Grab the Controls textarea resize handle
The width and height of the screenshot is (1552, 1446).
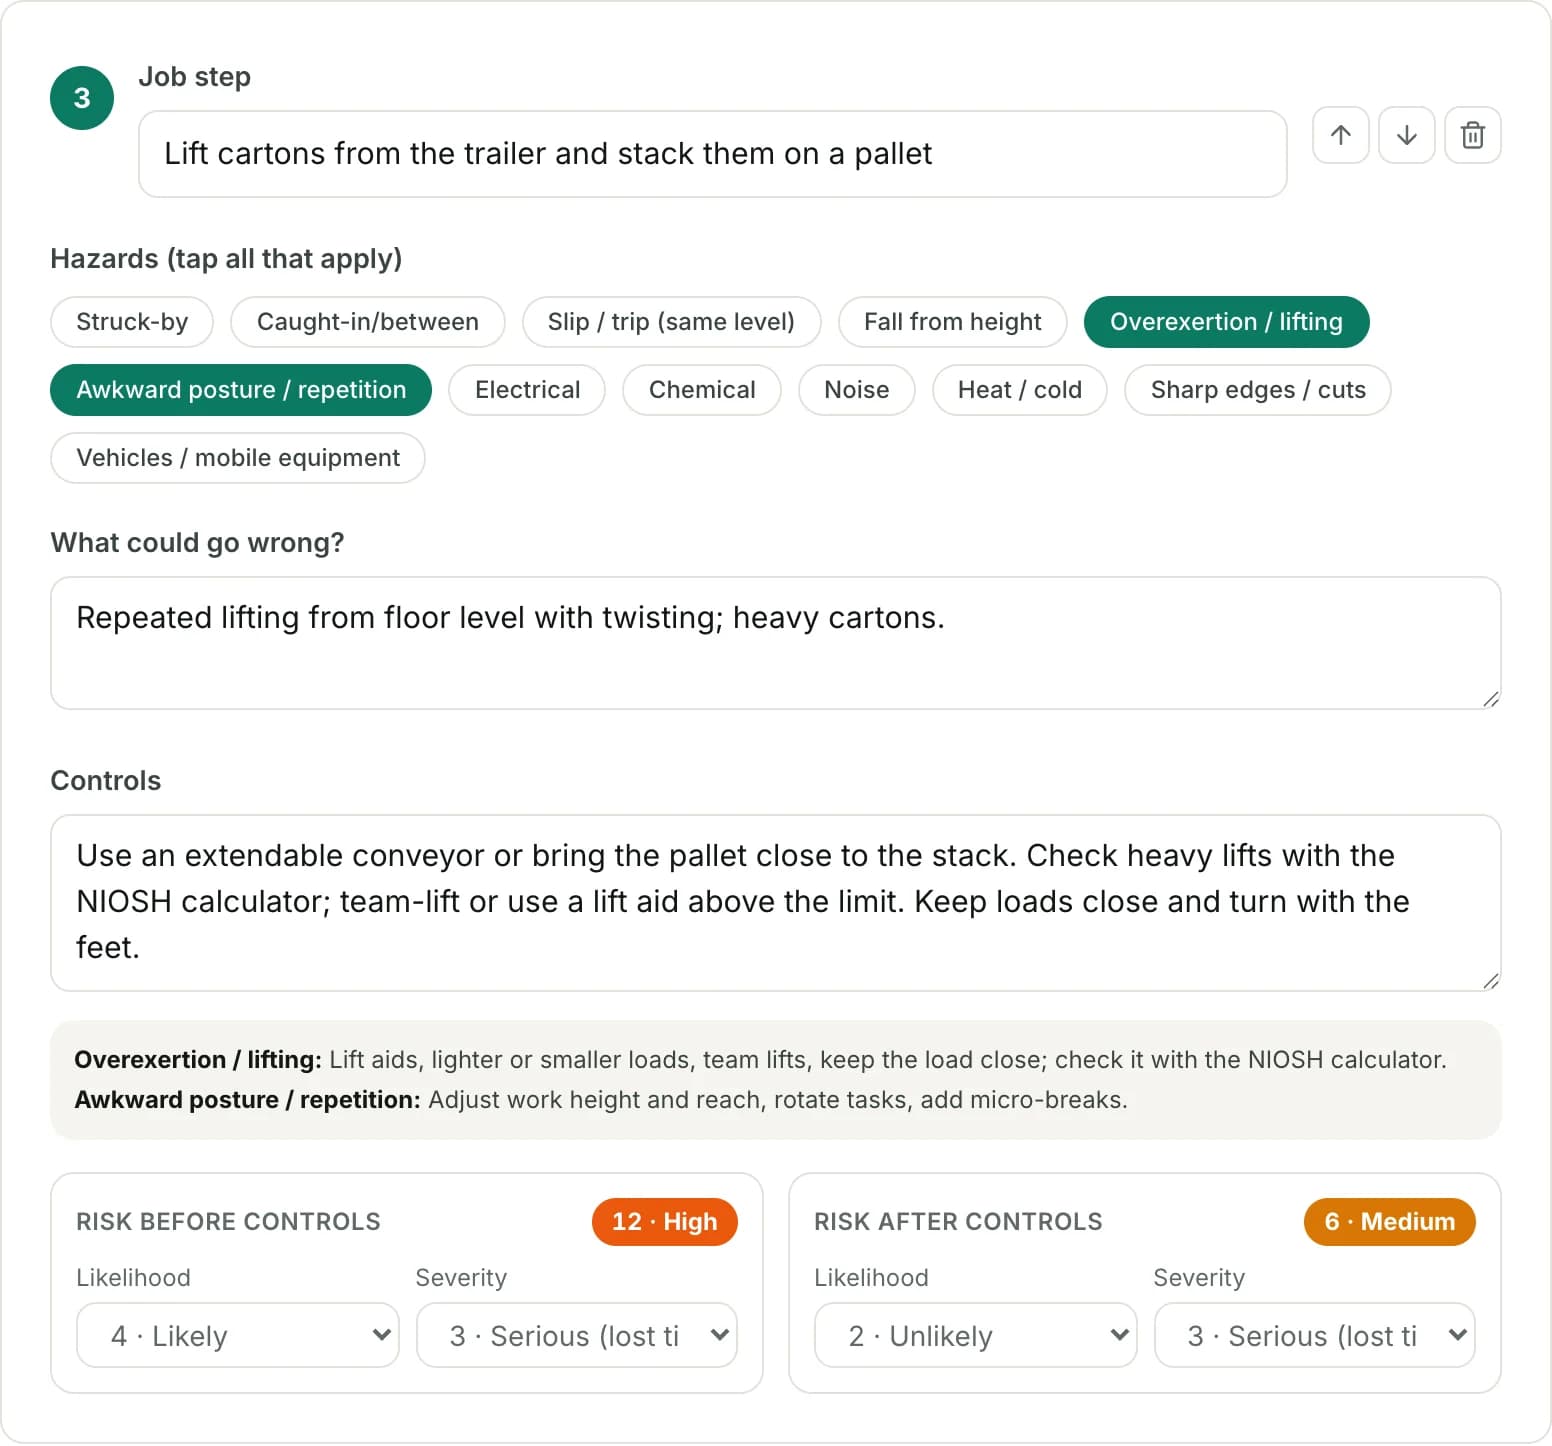click(1490, 981)
